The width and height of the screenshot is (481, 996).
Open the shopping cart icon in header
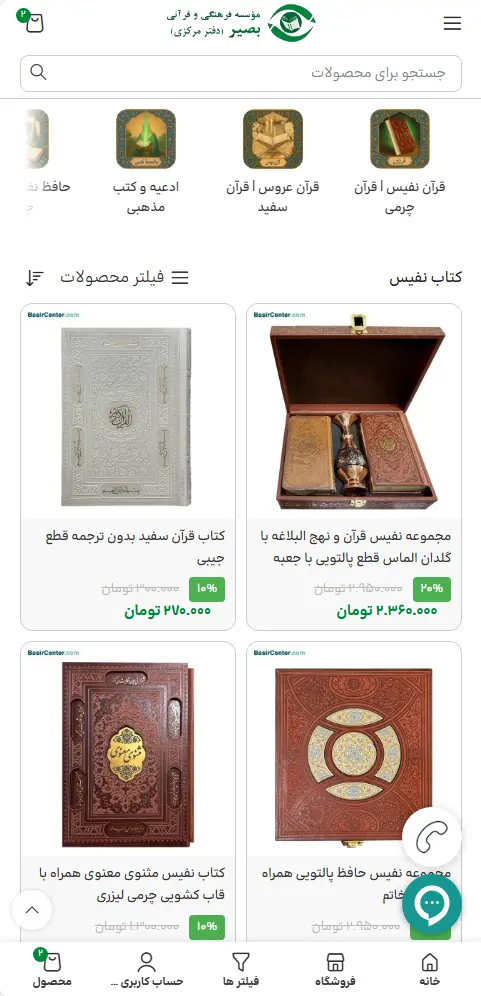[x=32, y=22]
